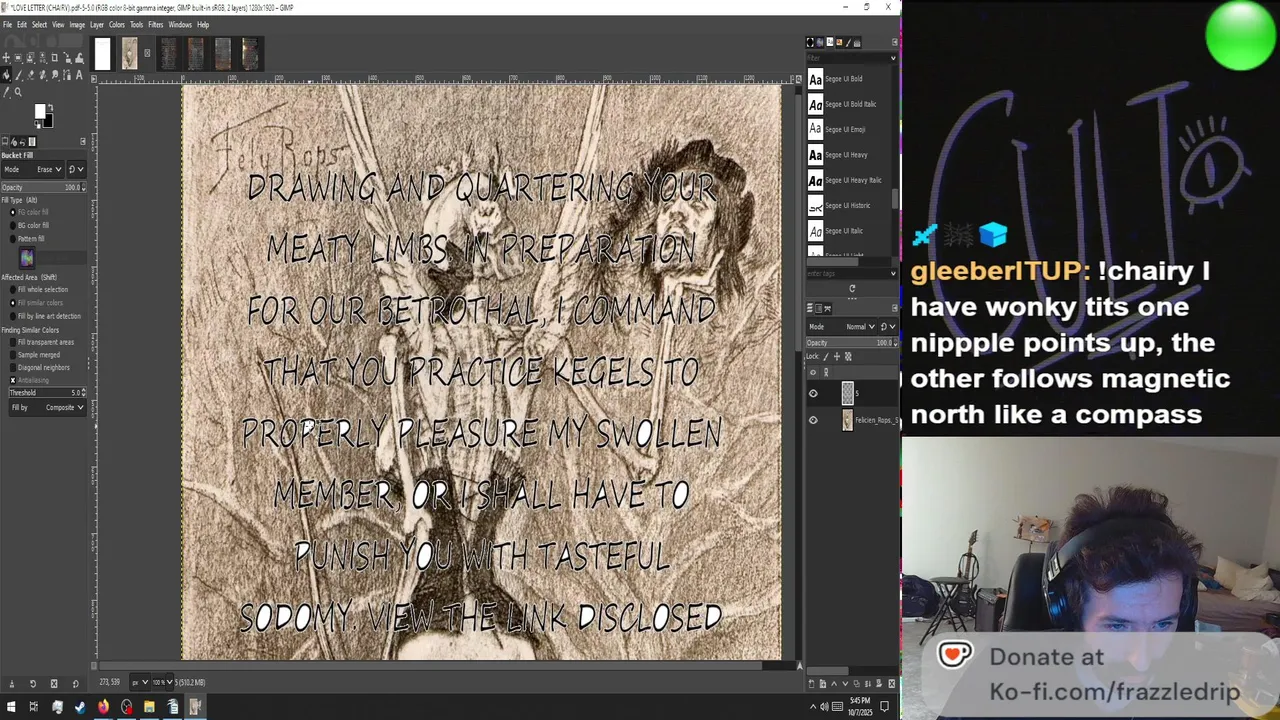The image size is (1280, 720).
Task: Select the Zoom magnifier tool
Action: coord(18,91)
